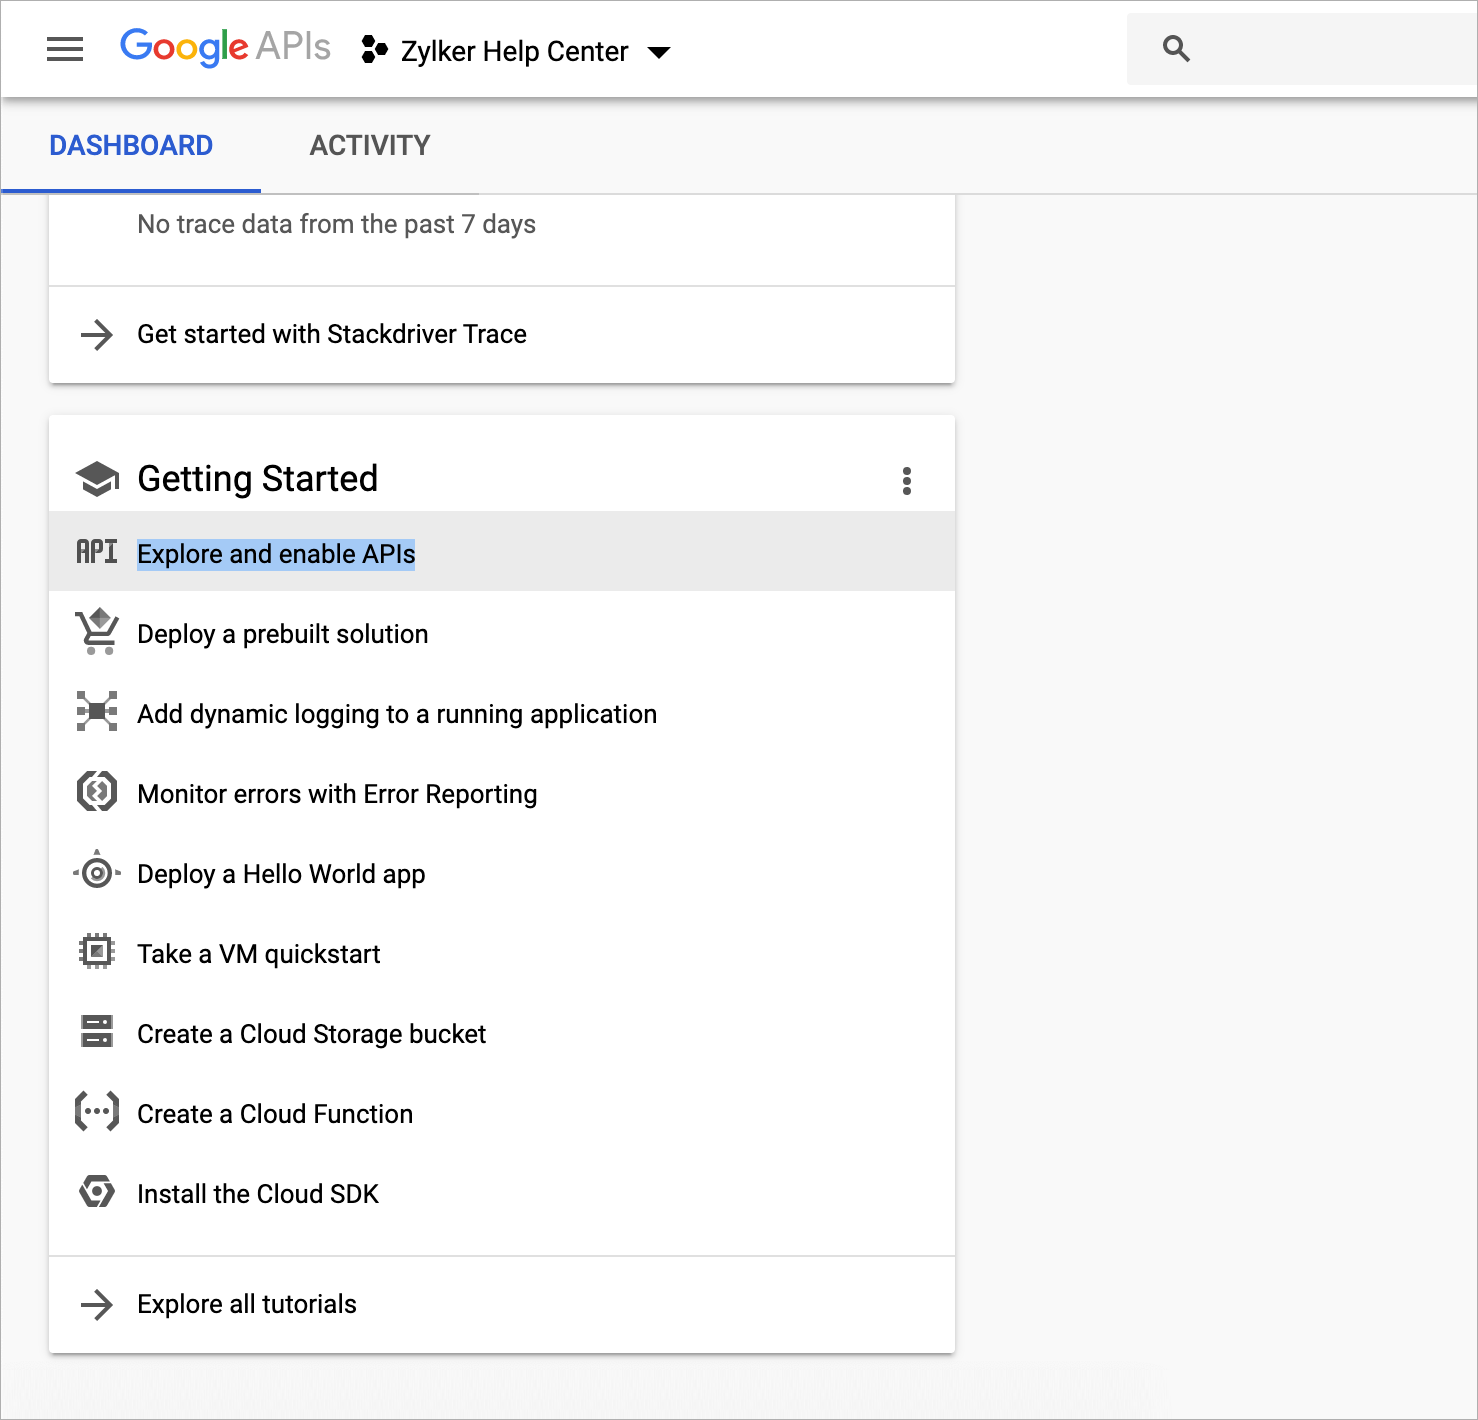Open Getting Started card options menu

(x=907, y=481)
